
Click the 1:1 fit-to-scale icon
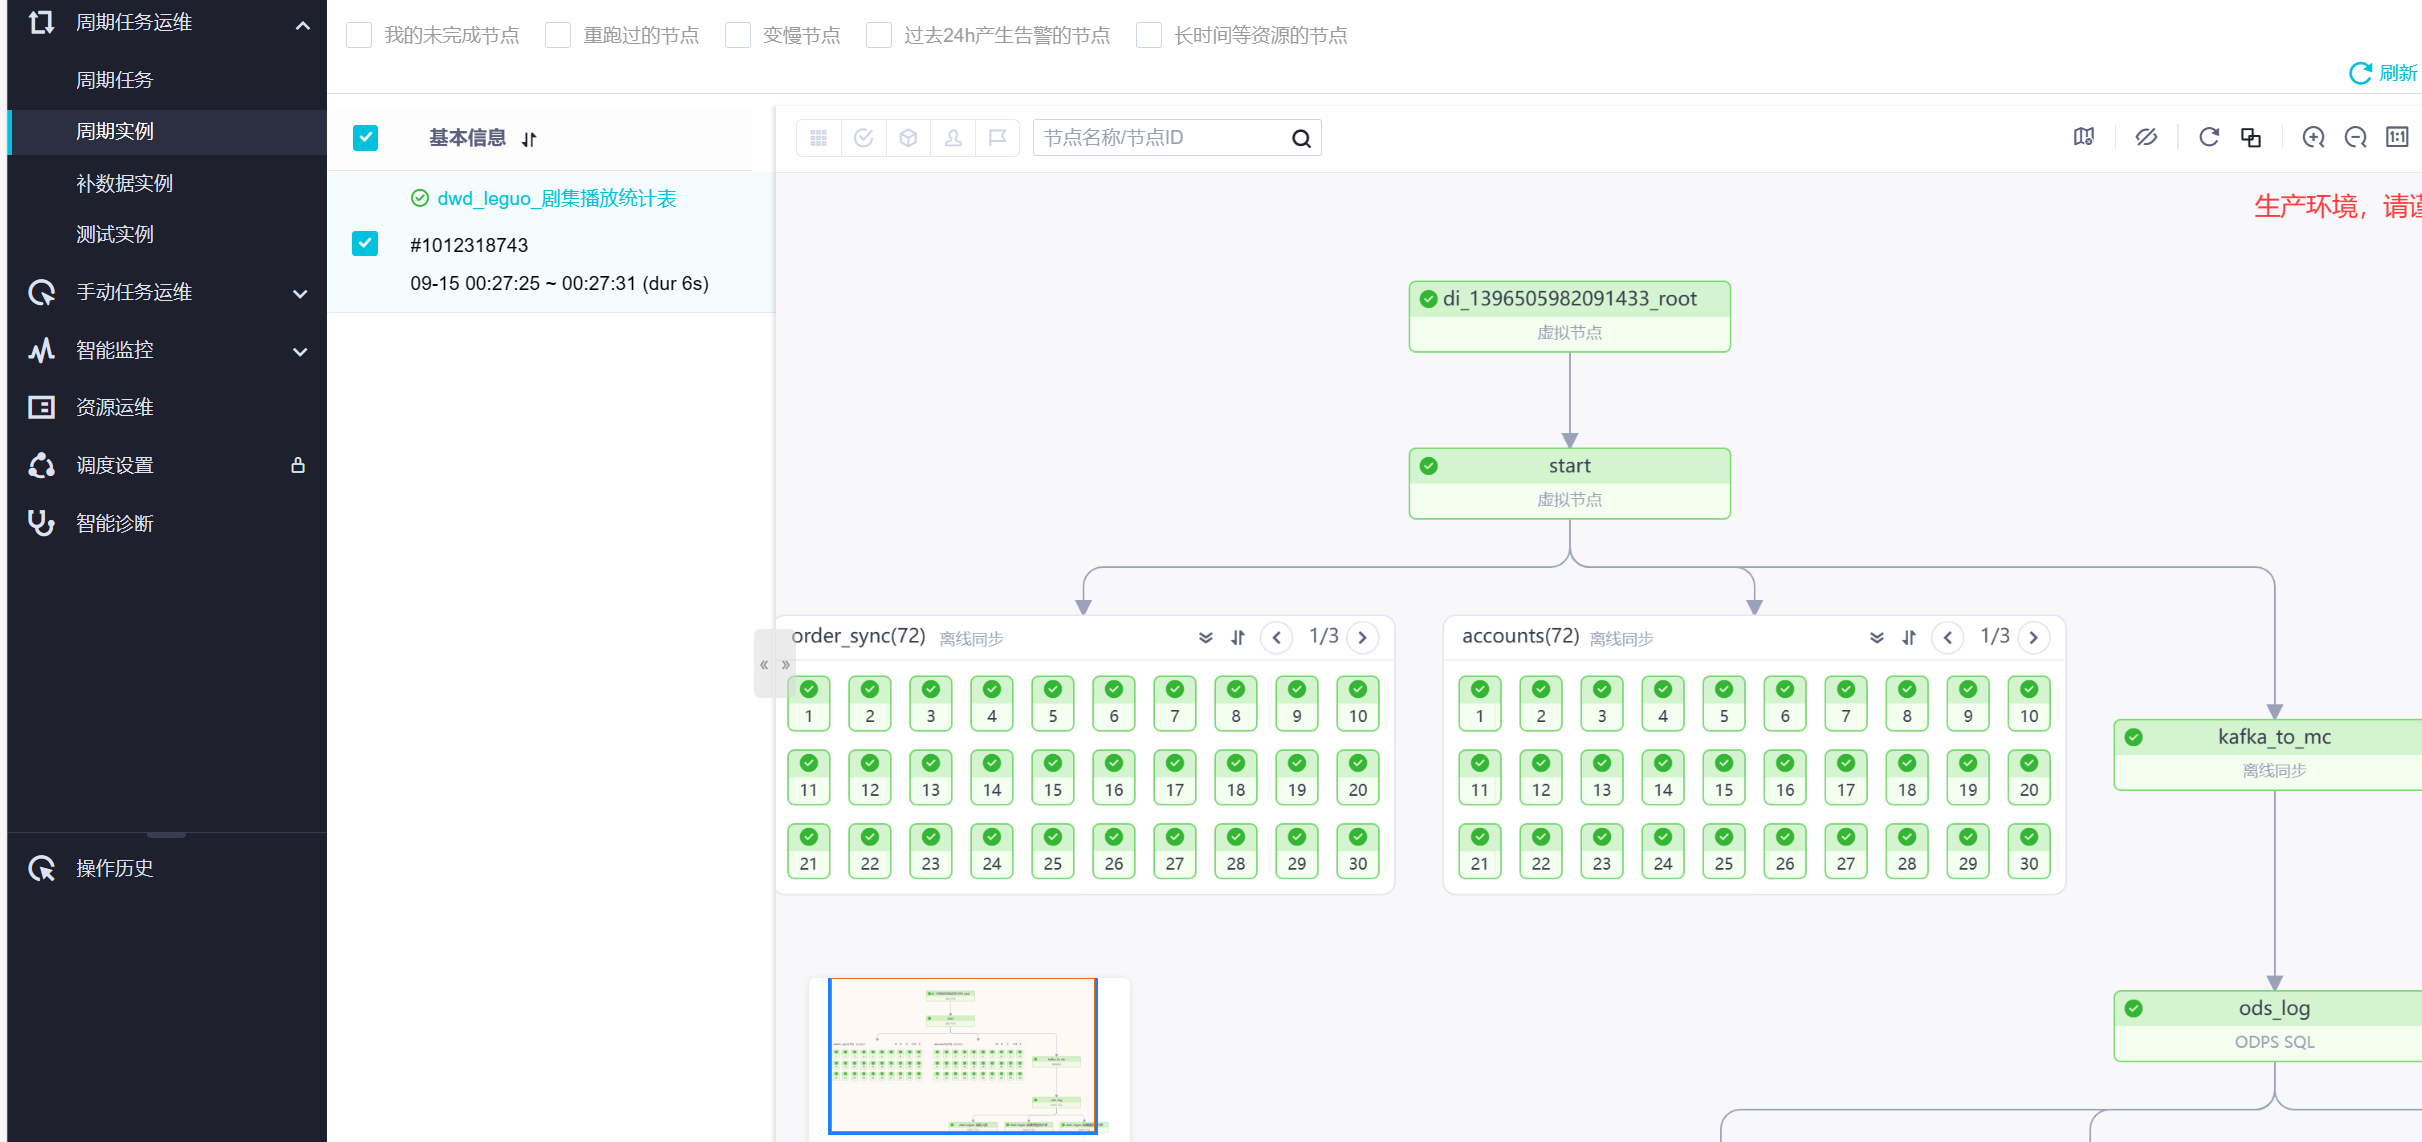[2398, 137]
